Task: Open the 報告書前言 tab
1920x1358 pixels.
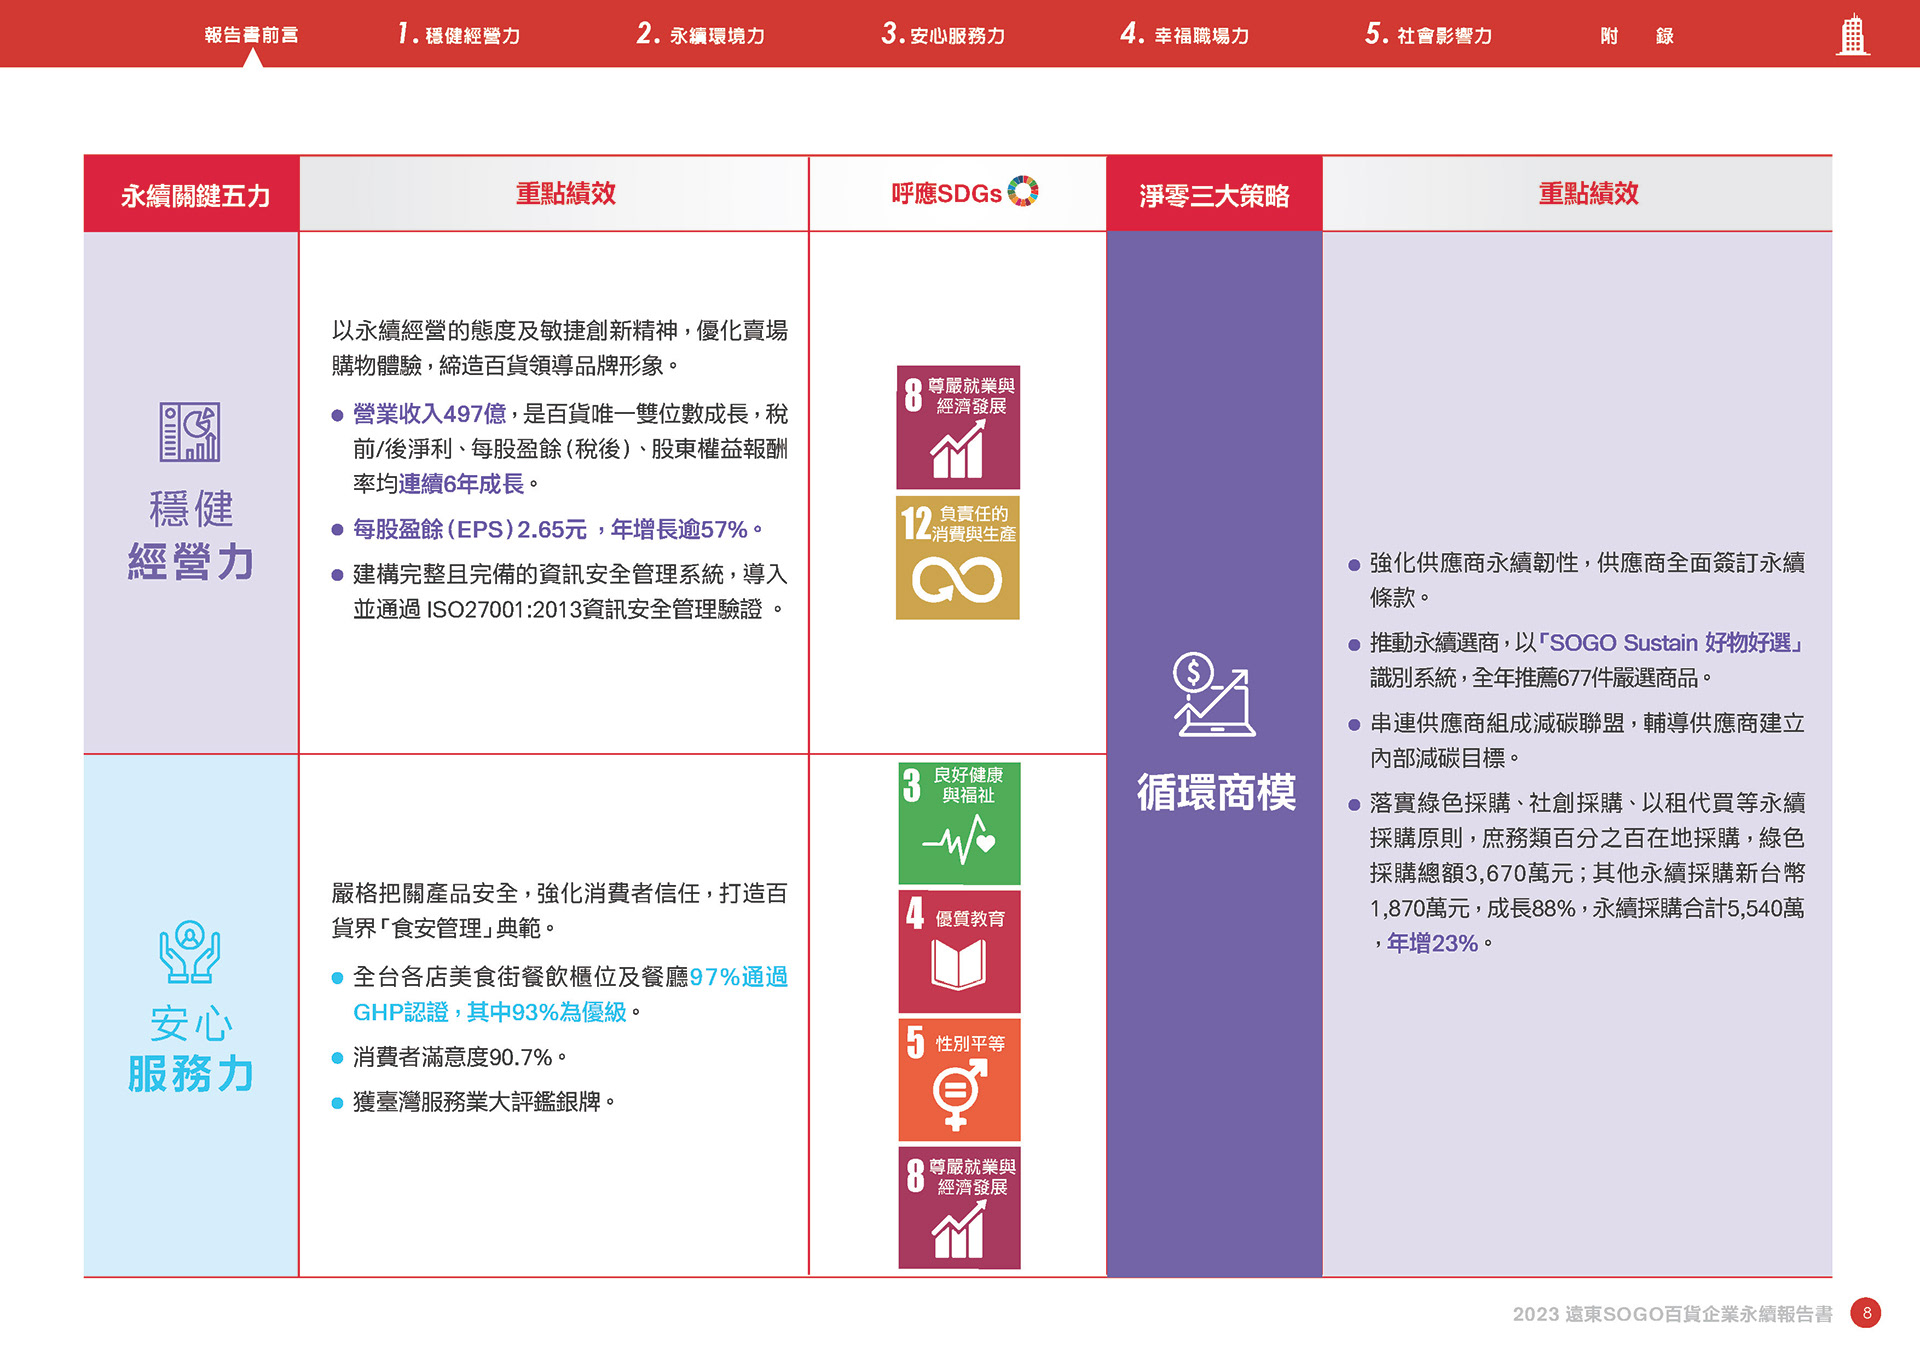Action: click(x=252, y=35)
